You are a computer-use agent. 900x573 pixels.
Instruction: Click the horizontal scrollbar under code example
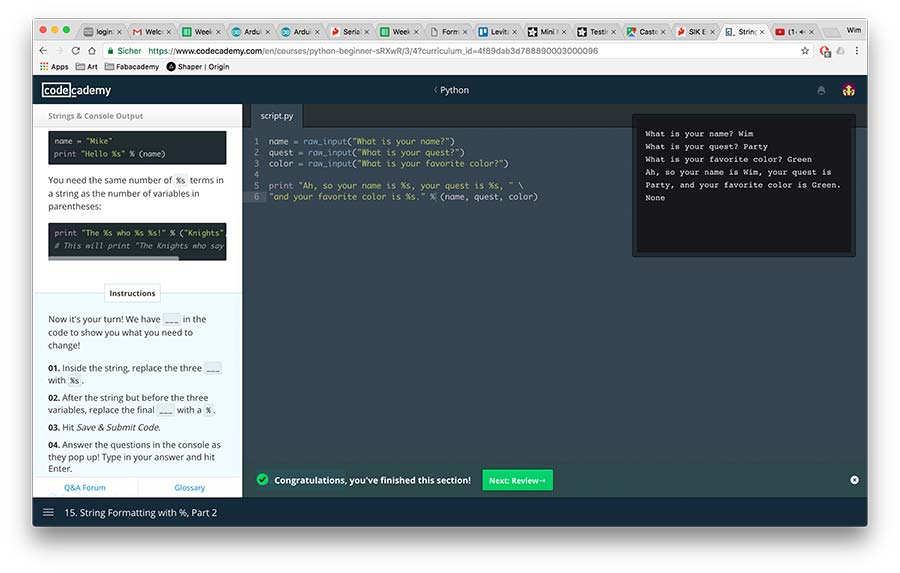[114, 258]
